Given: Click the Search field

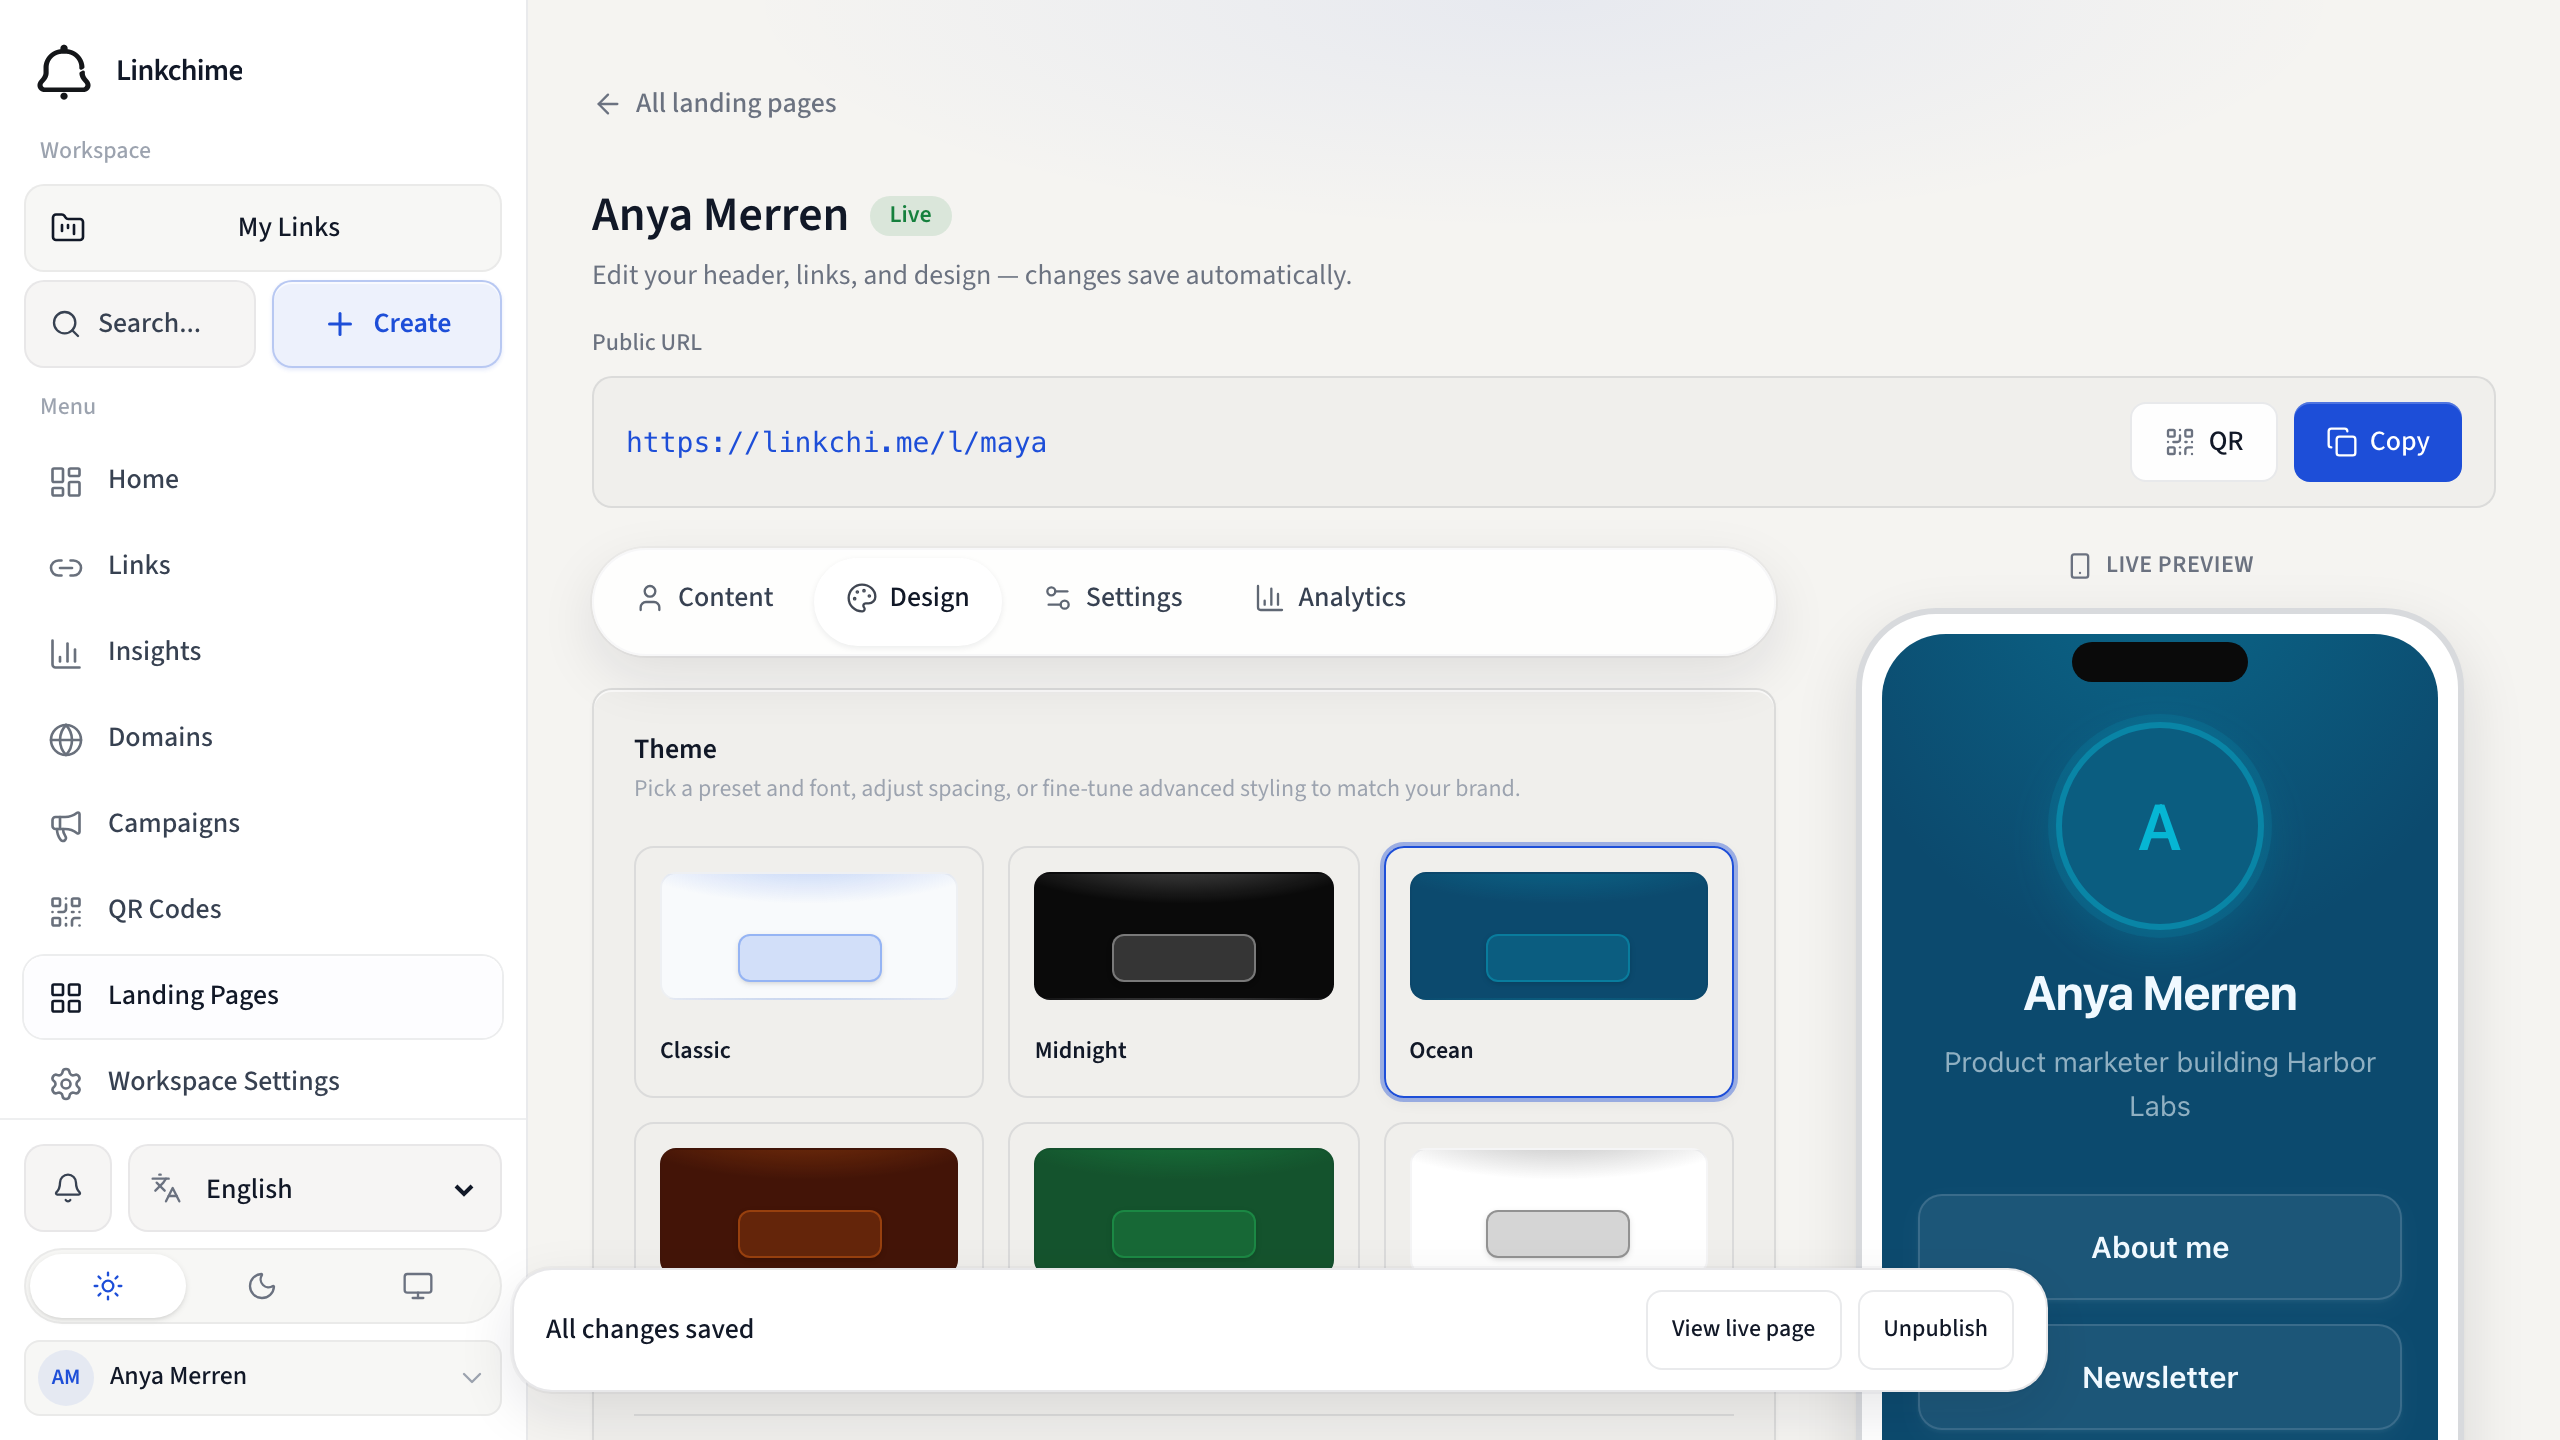Looking at the screenshot, I should [140, 323].
